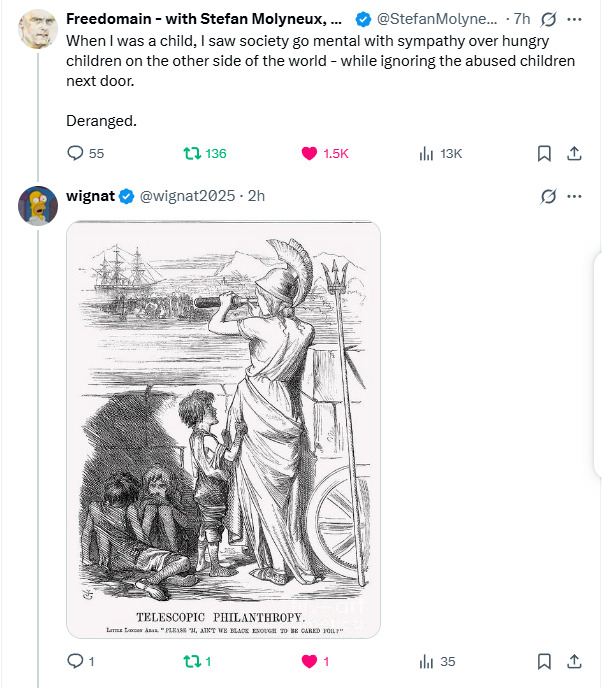Open Freedomain with Stefan Molyneux profile name
The width and height of the screenshot is (602, 688).
205,19
